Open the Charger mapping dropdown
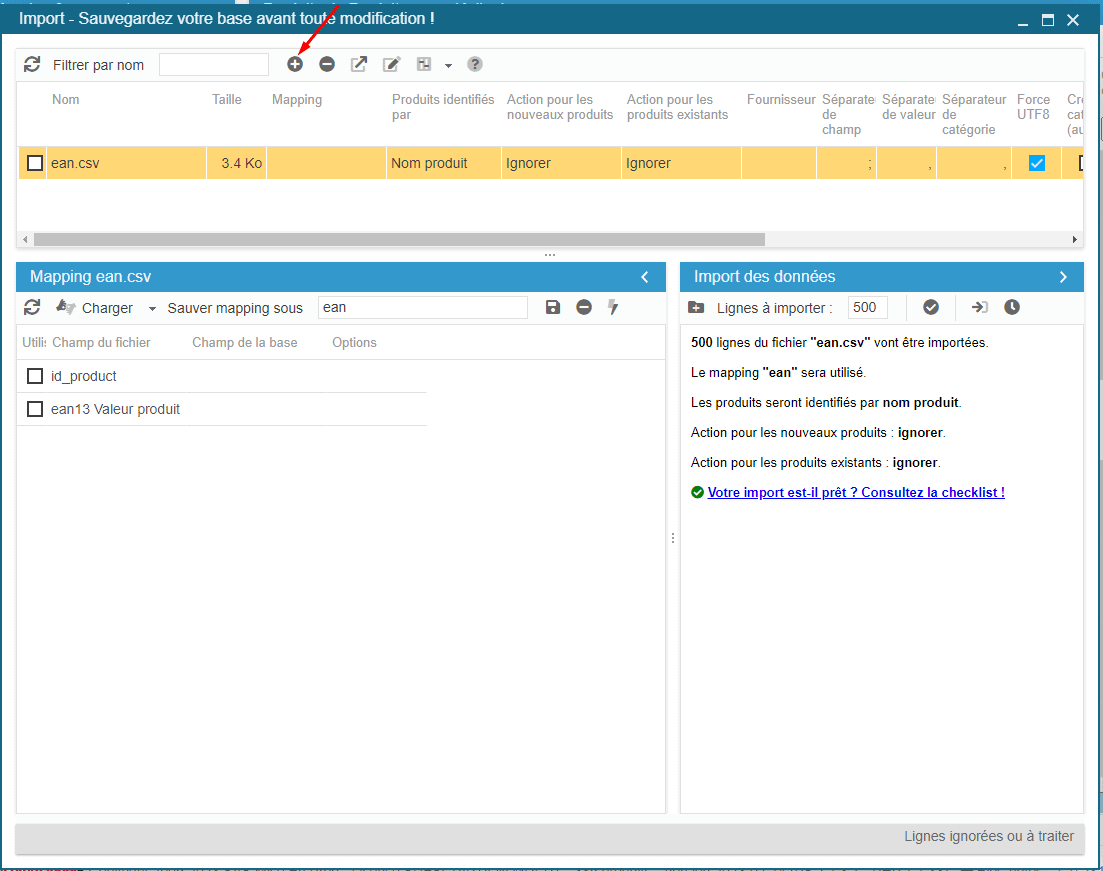The image size is (1103, 871). click(x=152, y=309)
